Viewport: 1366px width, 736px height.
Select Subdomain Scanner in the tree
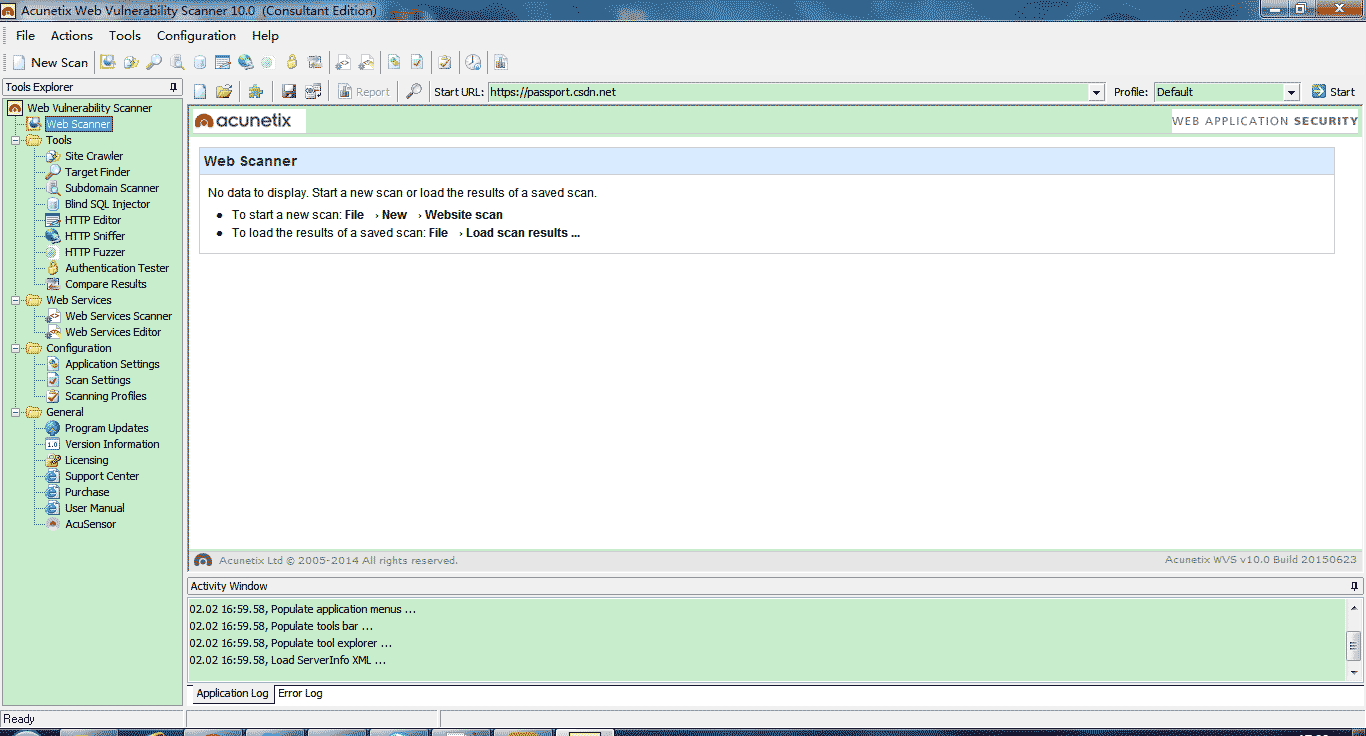click(x=112, y=188)
